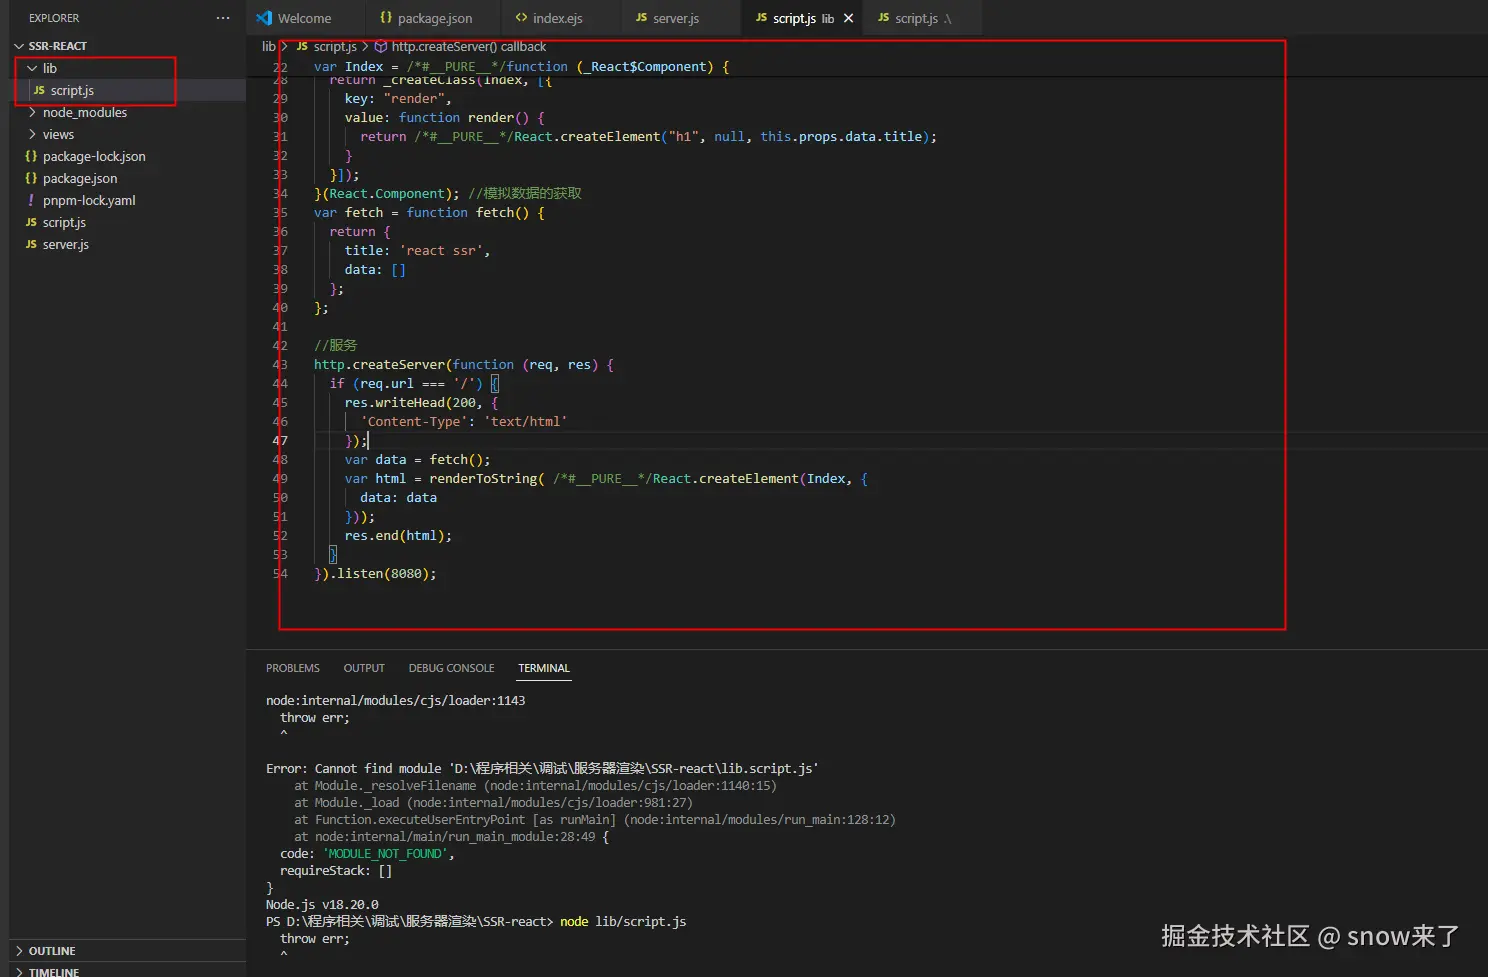
Task: Open package.json in explorer
Action: 80,178
